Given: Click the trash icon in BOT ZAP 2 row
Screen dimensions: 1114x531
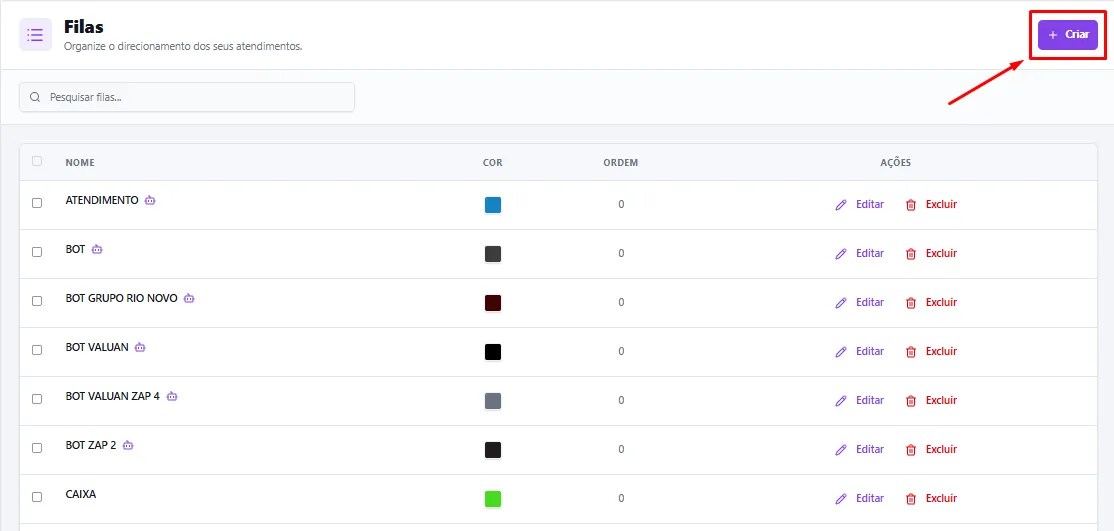Looking at the screenshot, I should coord(911,450).
